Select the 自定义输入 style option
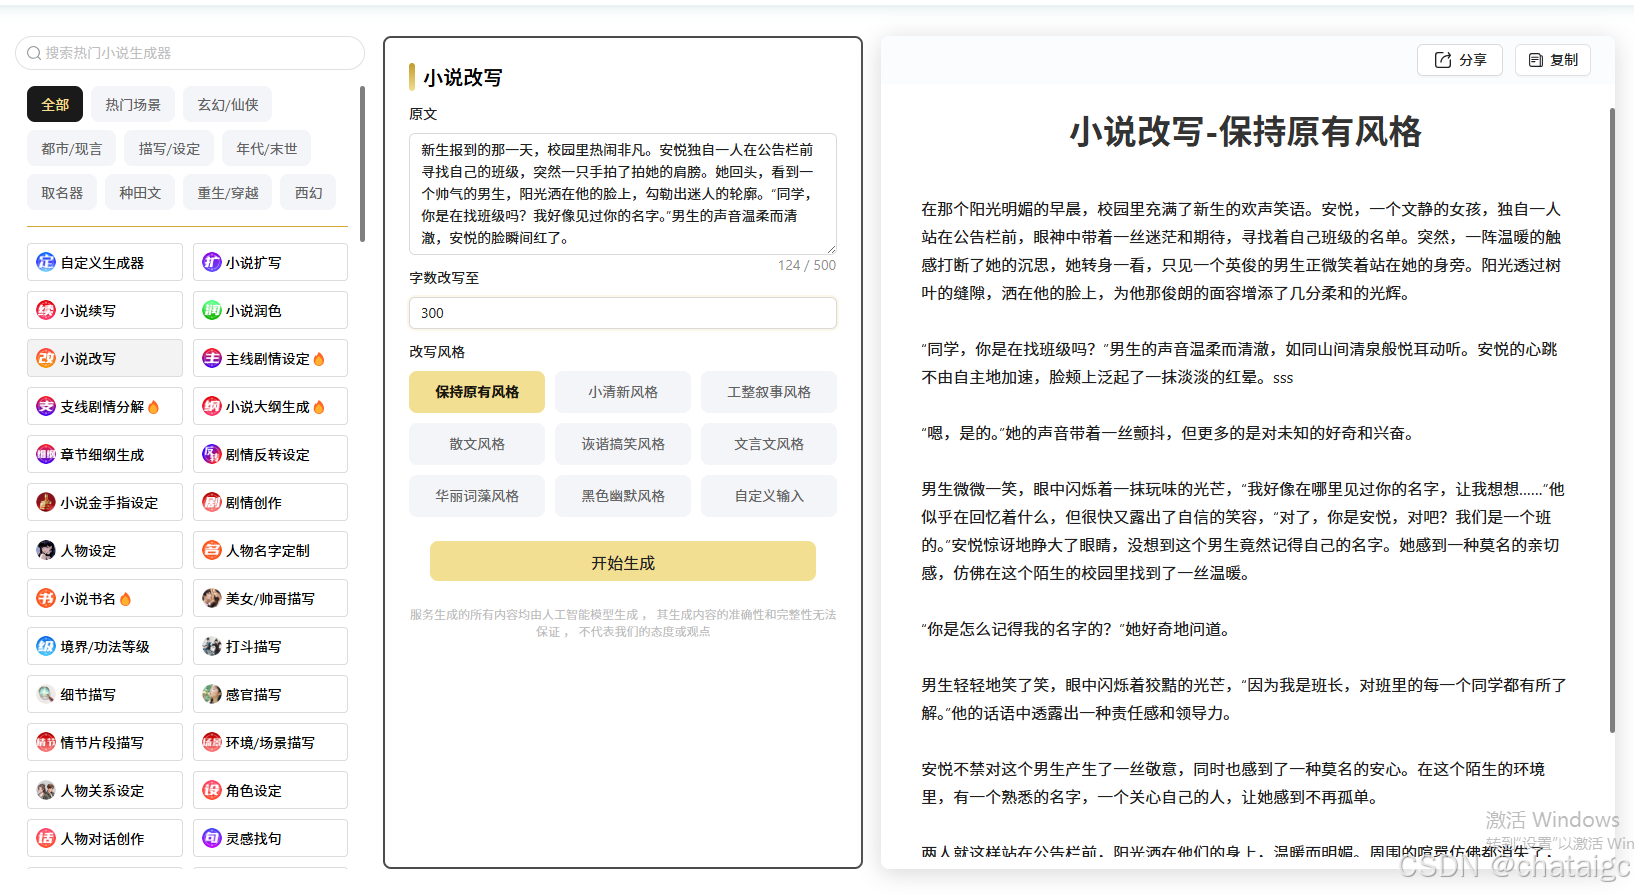Screen dimensions: 1634x894 pos(769,496)
